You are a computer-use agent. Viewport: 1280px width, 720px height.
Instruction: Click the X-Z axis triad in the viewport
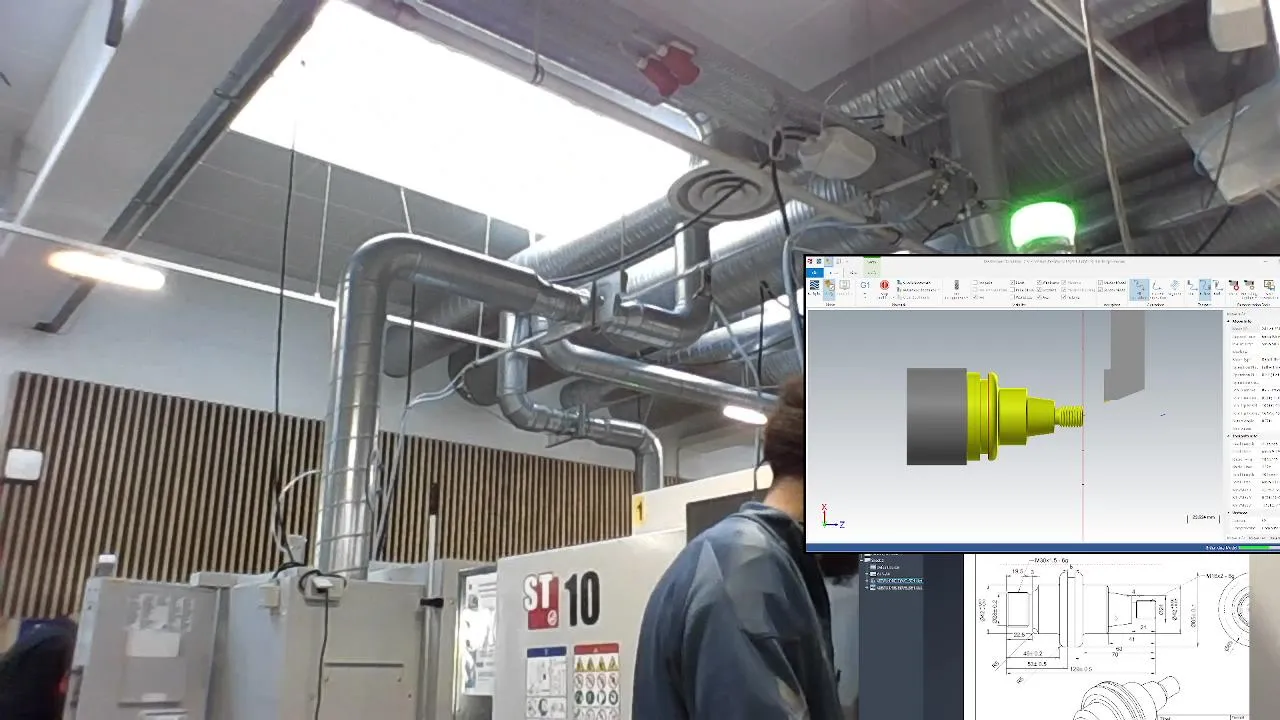point(832,517)
